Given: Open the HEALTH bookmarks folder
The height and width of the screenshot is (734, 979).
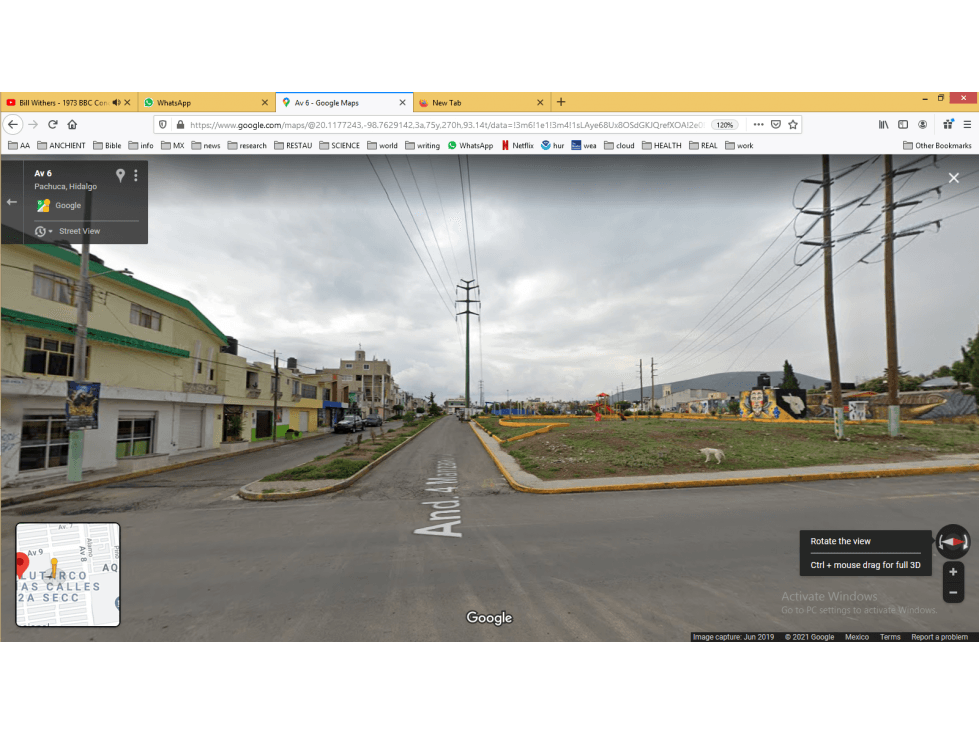Looking at the screenshot, I should click(x=662, y=145).
